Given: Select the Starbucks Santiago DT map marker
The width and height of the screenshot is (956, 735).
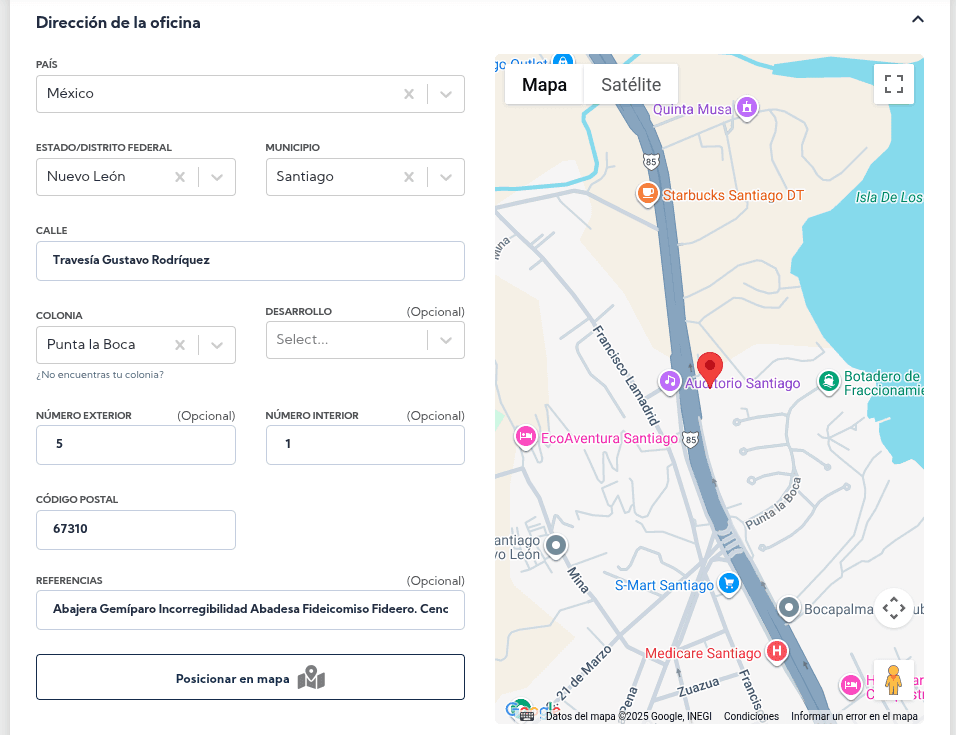Looking at the screenshot, I should 648,194.
